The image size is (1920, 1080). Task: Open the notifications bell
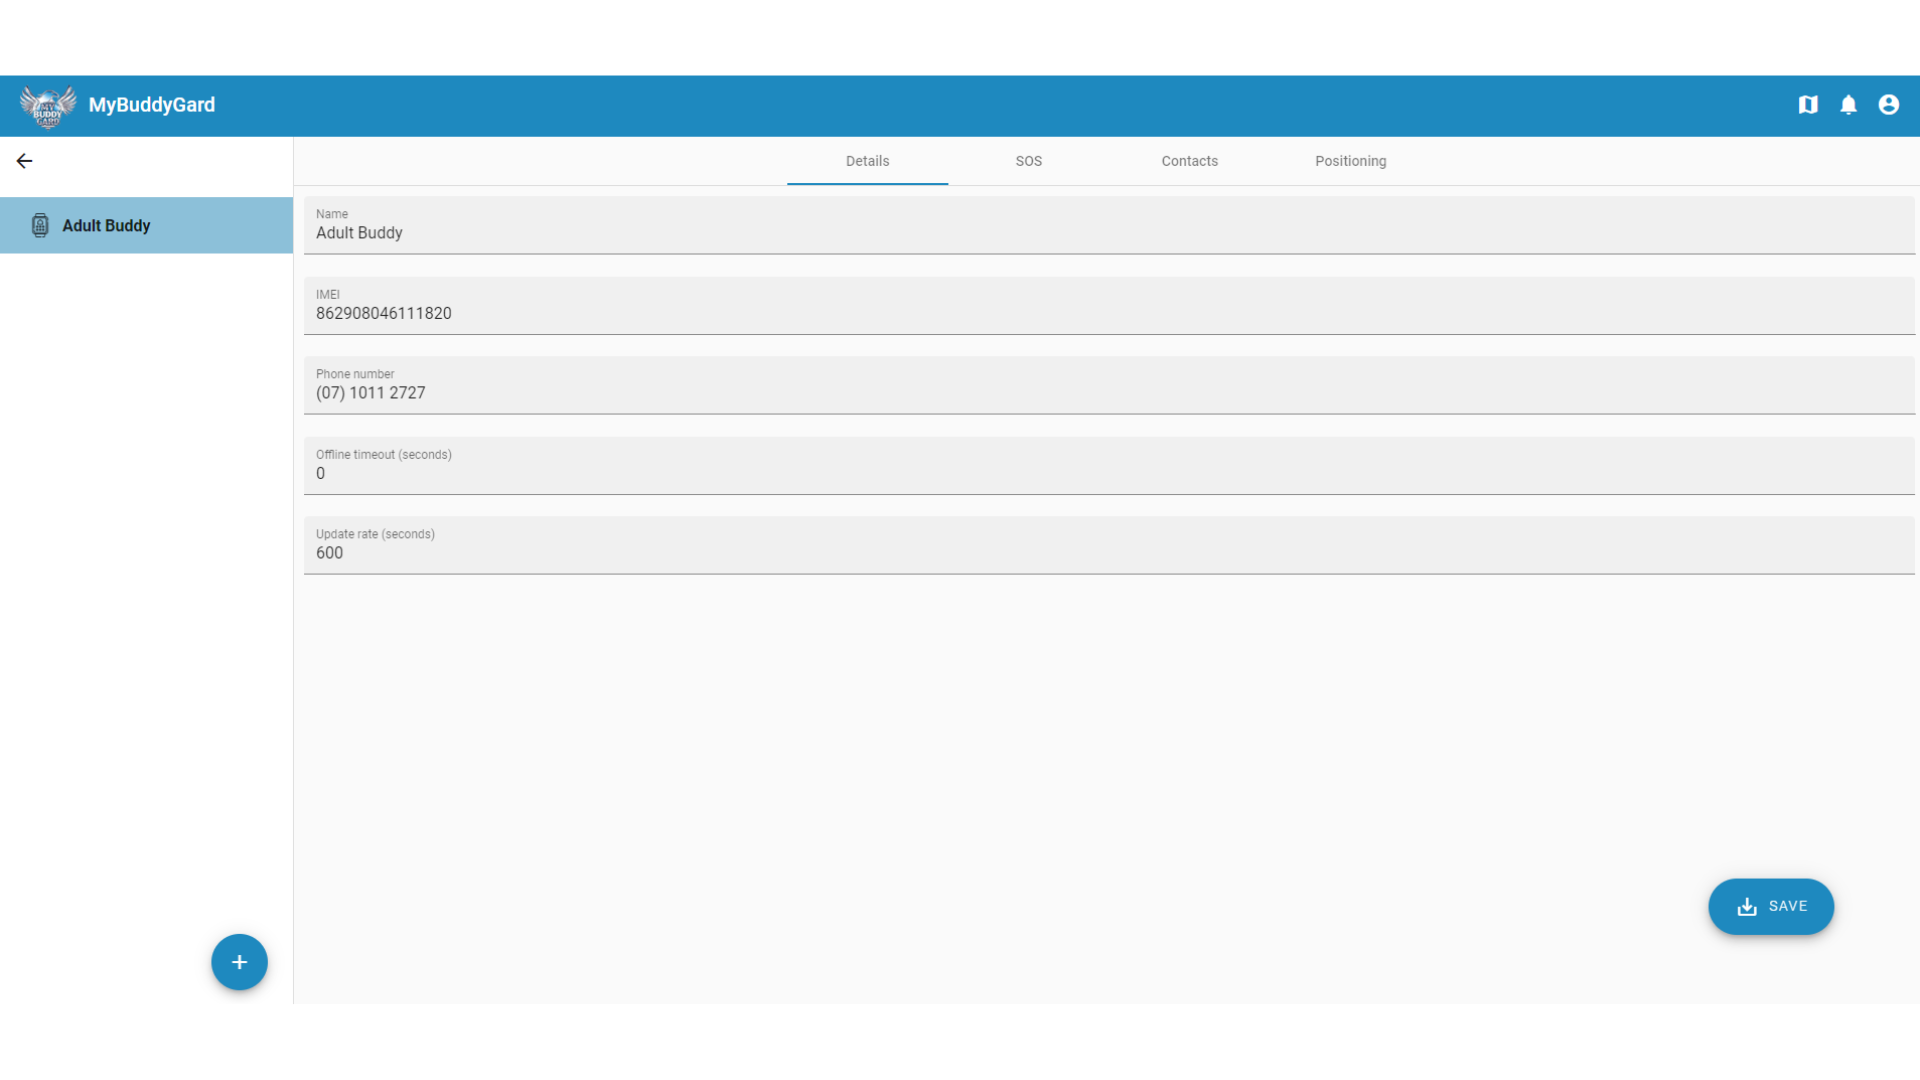(x=1848, y=105)
